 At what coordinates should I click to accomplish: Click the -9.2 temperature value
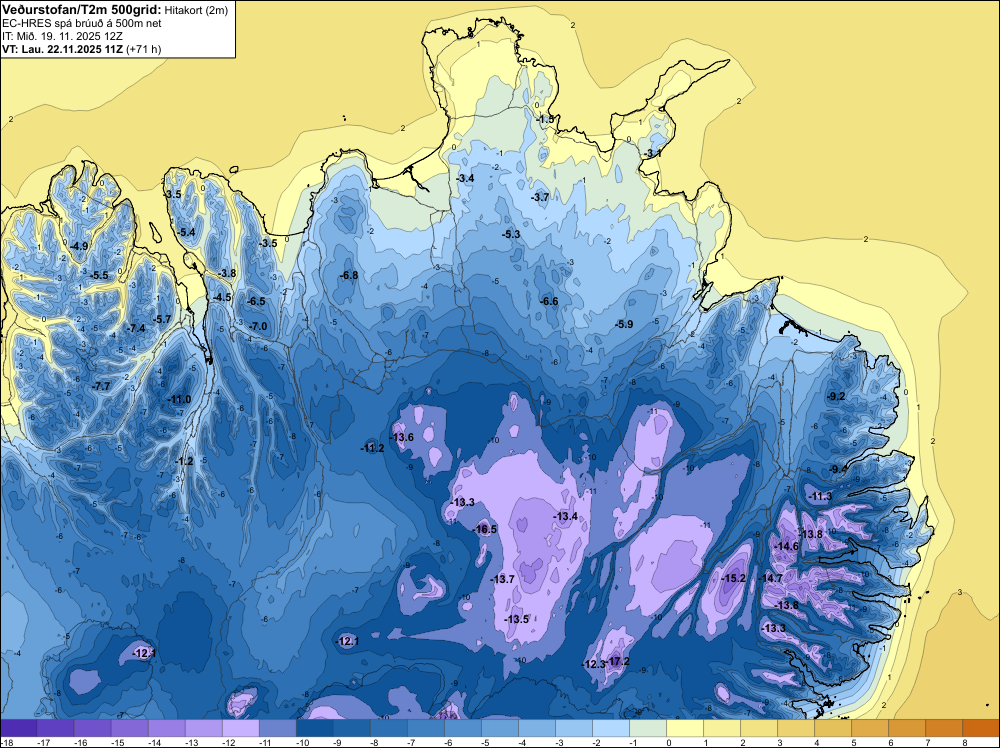(x=836, y=396)
